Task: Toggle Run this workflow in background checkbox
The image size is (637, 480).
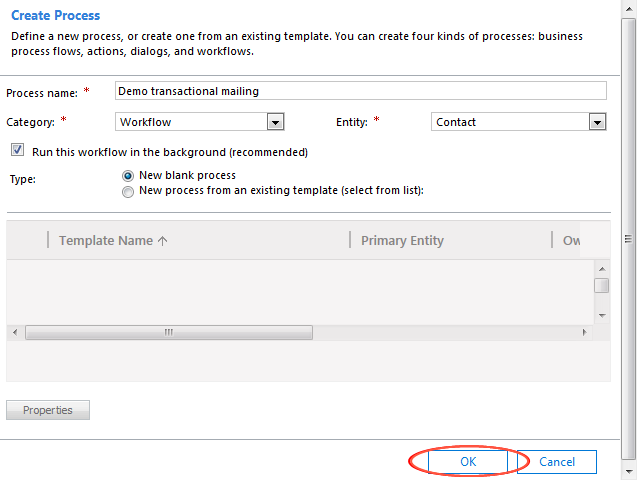Action: click(18, 152)
